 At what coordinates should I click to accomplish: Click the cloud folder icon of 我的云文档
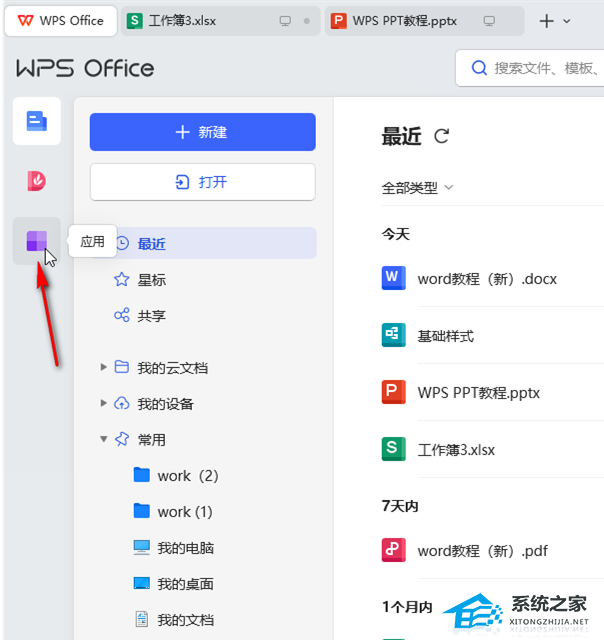[122, 367]
